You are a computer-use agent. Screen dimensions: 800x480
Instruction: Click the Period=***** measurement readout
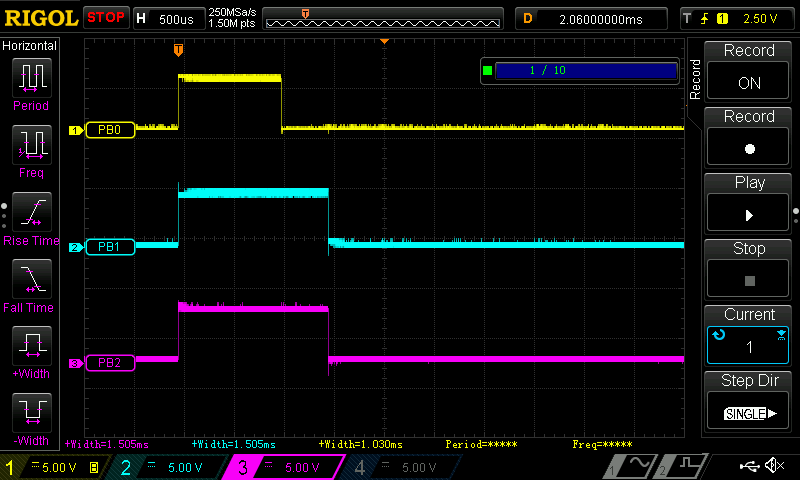481,445
